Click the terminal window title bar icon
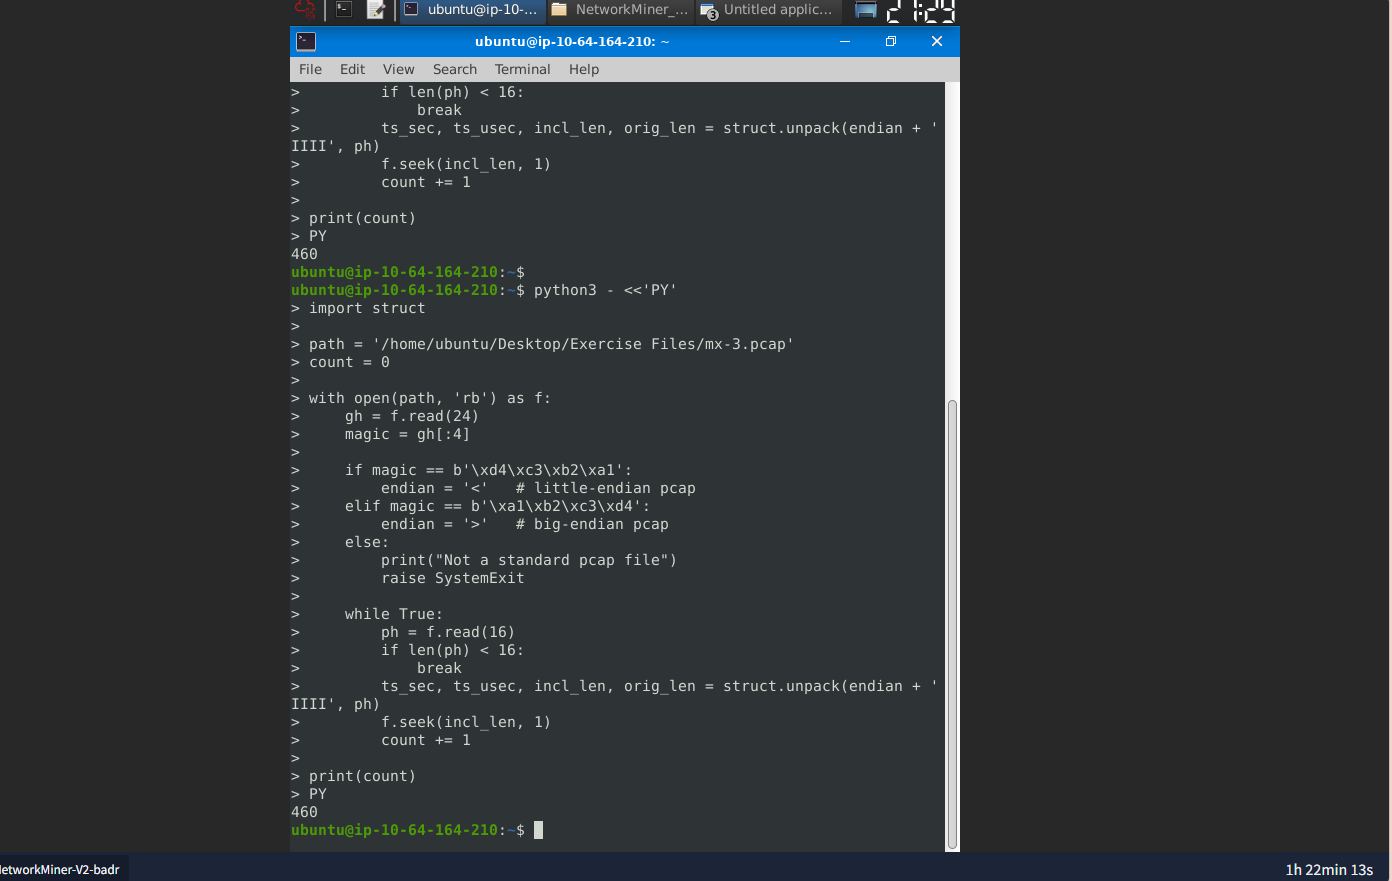Screen dimensions: 1392x881 pos(307,41)
